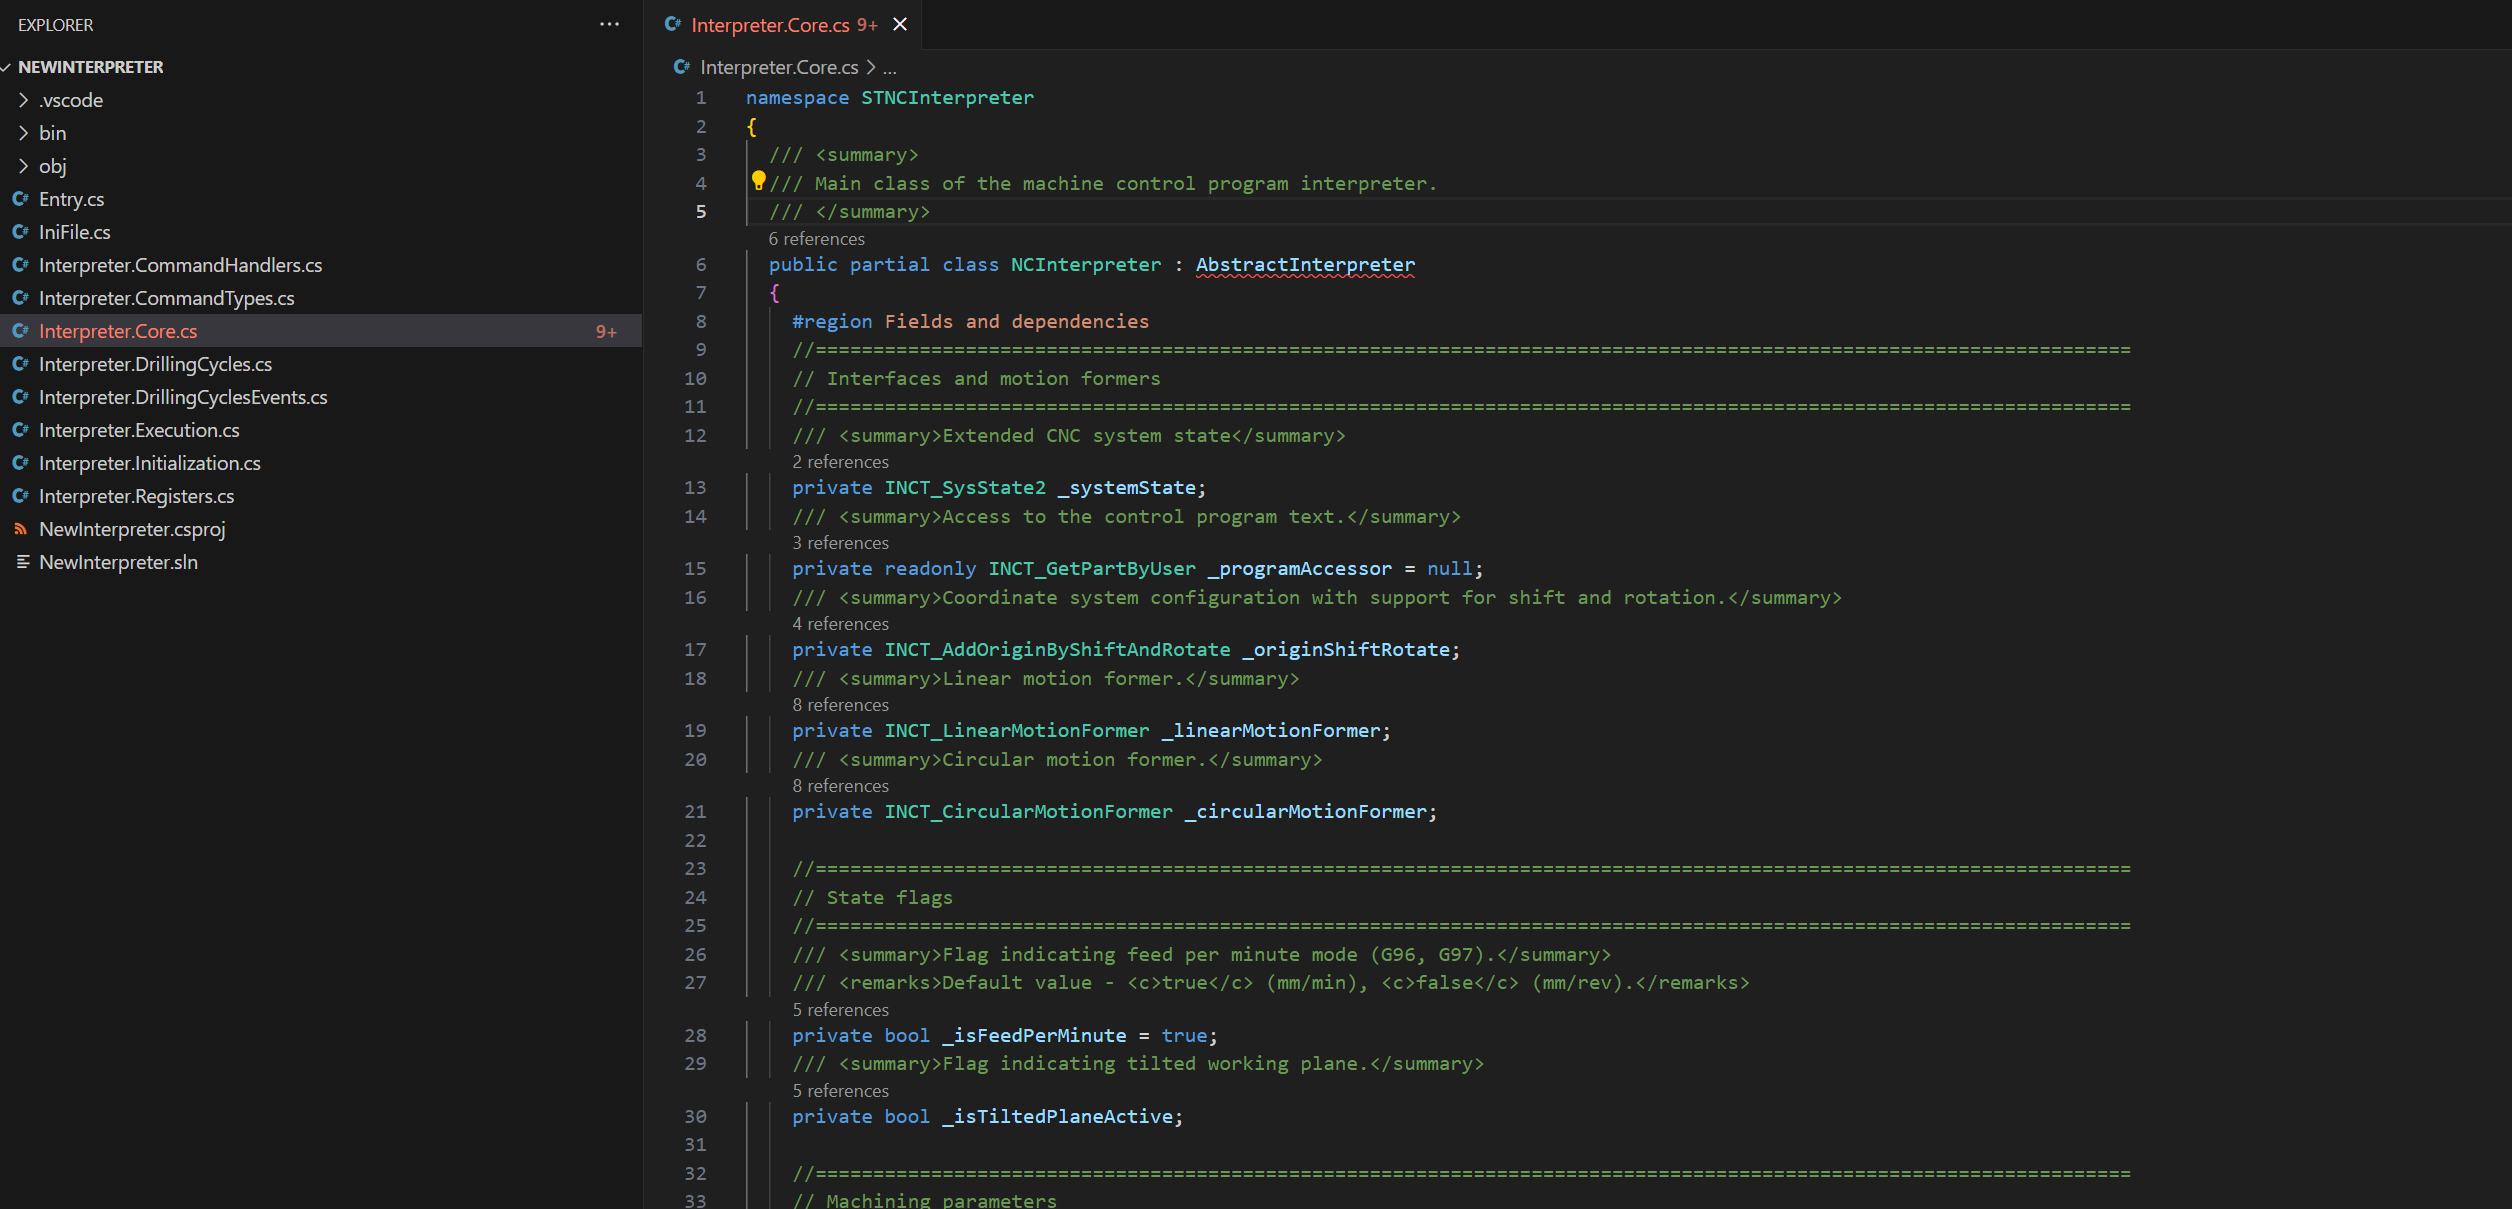The image size is (2512, 1209).
Task: Open Interpreter.Execution.cs in the explorer
Action: coord(139,430)
